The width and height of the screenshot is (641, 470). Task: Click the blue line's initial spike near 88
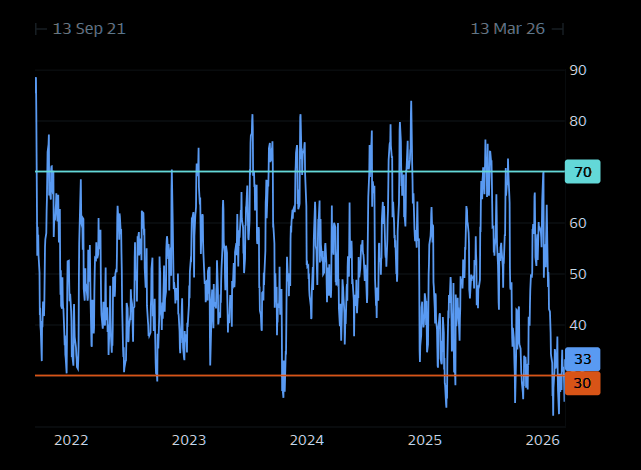coord(36,79)
